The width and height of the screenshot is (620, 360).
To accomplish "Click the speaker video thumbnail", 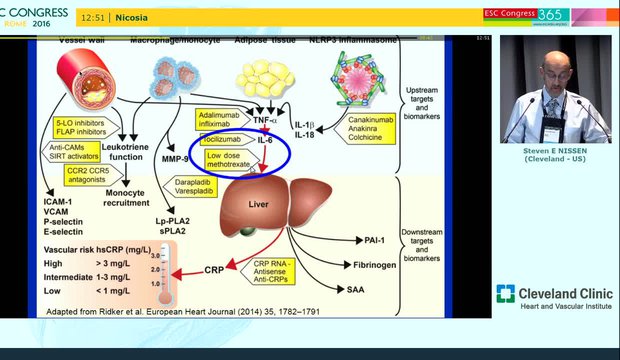I will coord(556,89).
